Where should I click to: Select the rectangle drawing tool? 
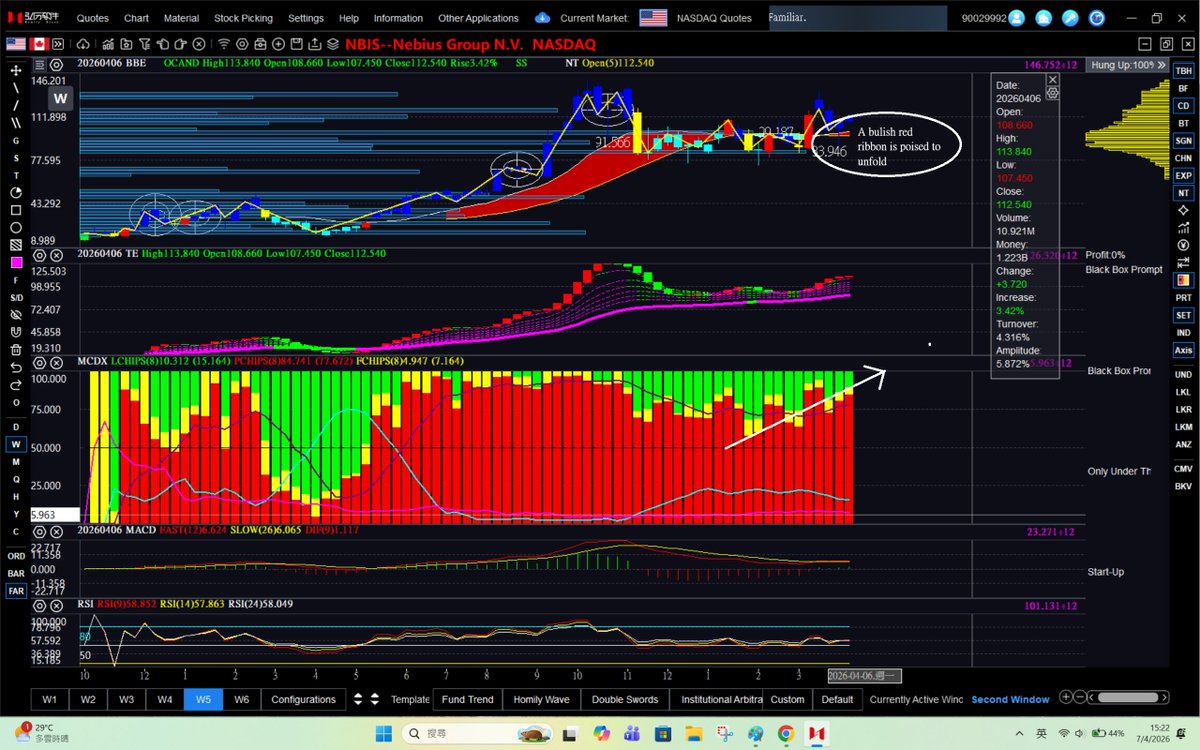pos(16,210)
